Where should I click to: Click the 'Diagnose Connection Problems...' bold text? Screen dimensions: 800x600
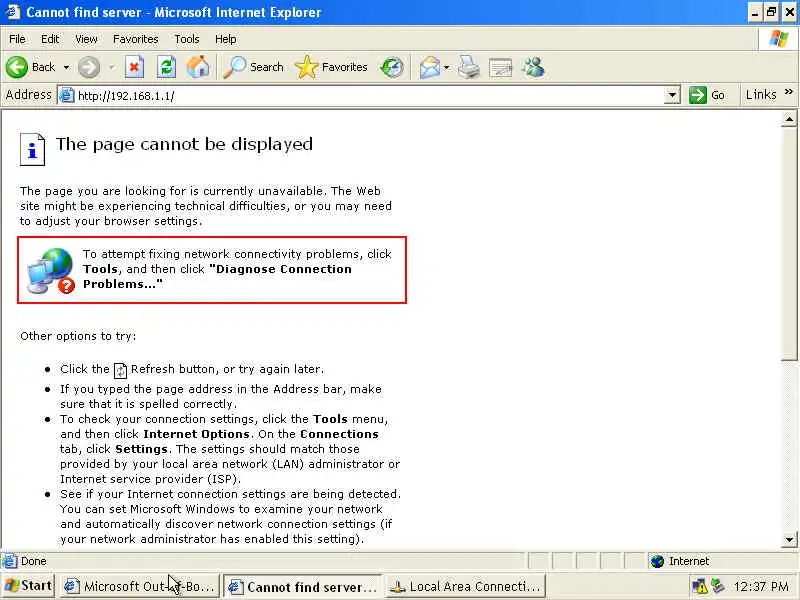(217, 277)
